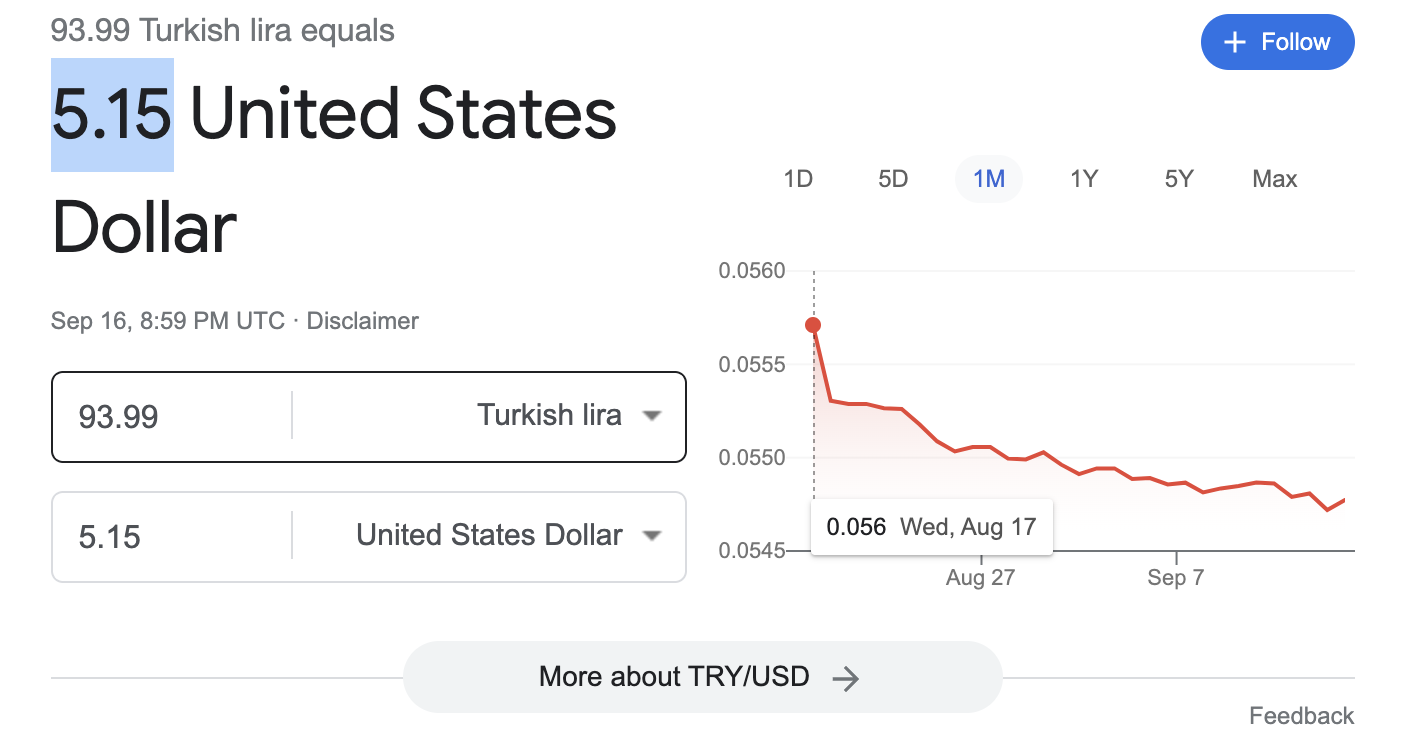
Task: Switch chart to 5D range
Action: (x=892, y=179)
